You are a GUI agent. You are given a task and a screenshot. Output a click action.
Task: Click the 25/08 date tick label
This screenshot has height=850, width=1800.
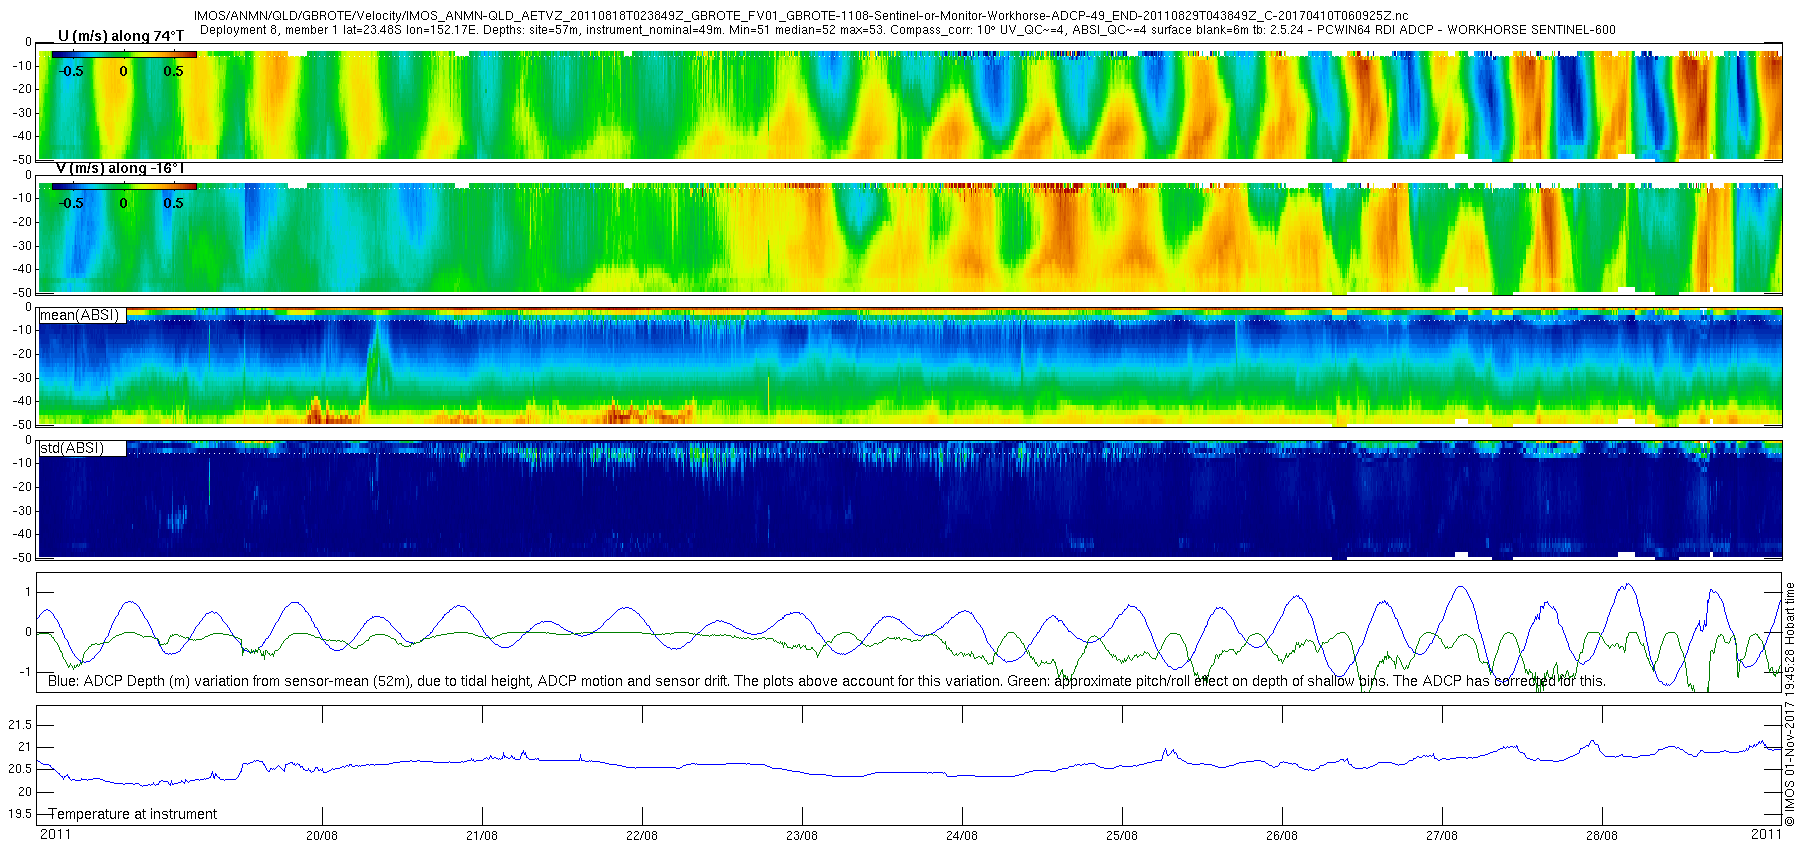pos(1122,835)
